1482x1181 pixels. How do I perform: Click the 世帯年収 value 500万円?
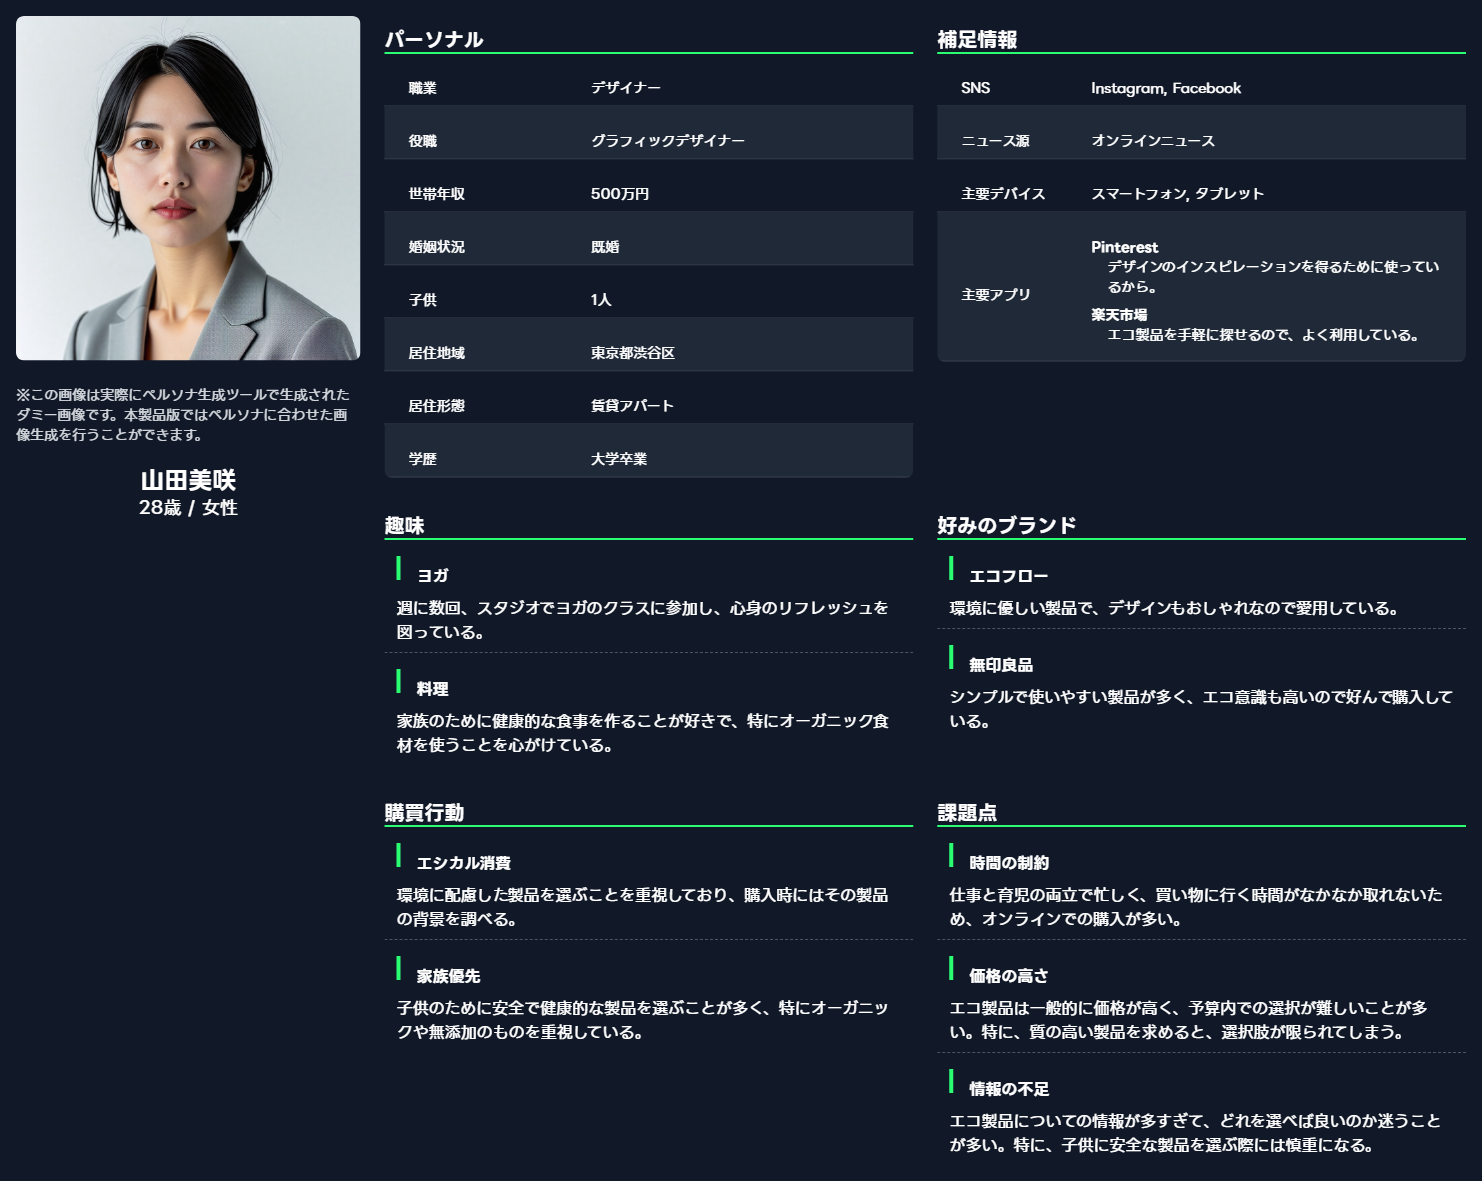pyautogui.click(x=619, y=194)
